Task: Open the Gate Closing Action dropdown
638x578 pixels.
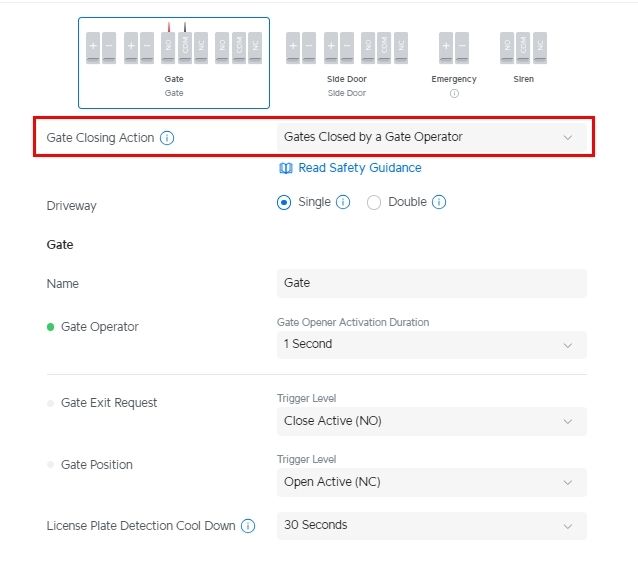Action: [x=431, y=137]
